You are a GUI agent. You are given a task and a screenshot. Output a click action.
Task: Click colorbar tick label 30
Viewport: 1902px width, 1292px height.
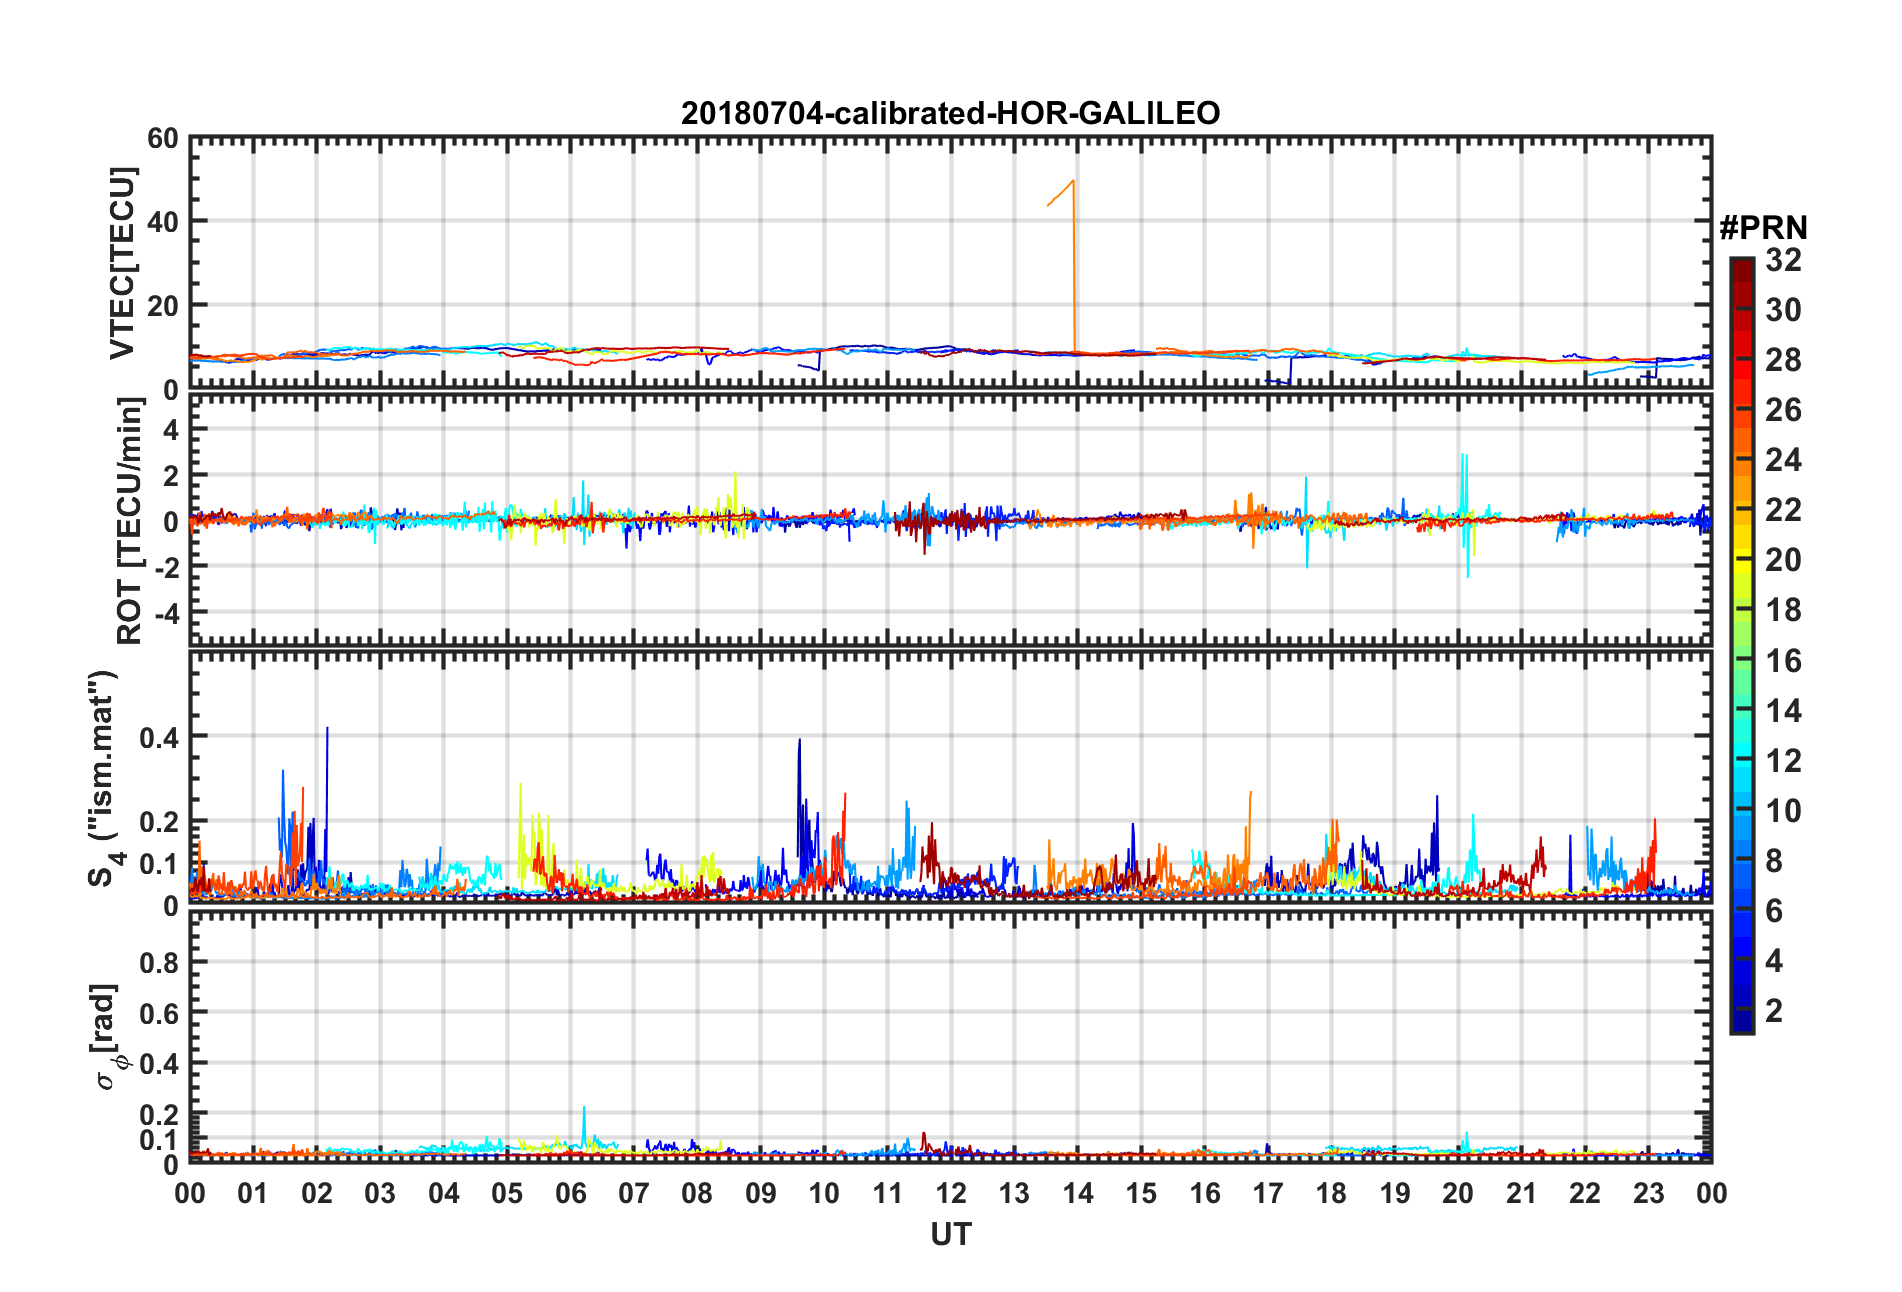click(1783, 310)
